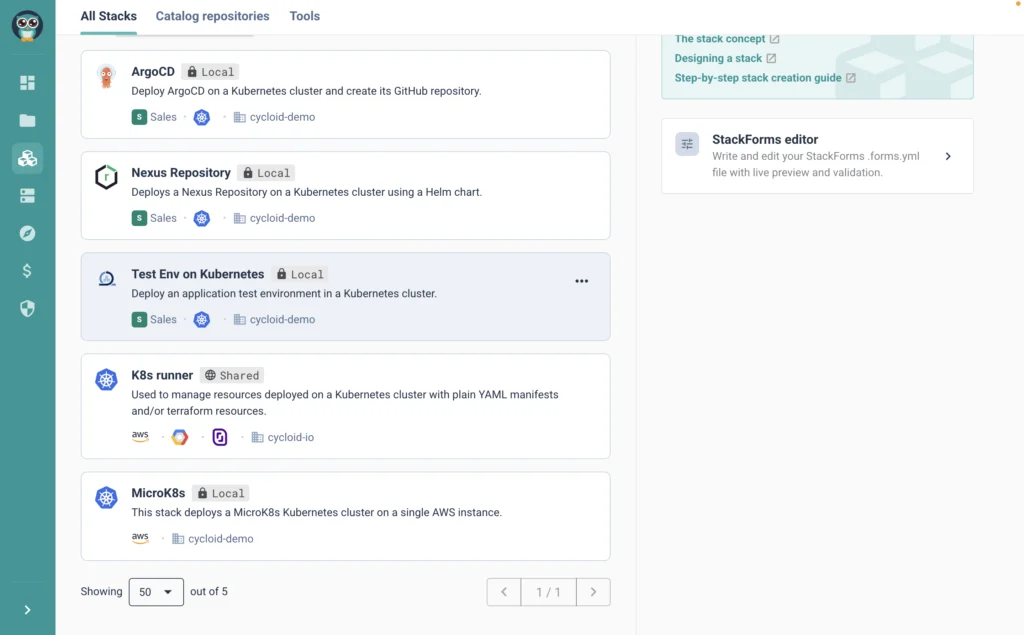Click the MicroK8s description text
Viewport: 1024px width, 635px height.
[x=317, y=512]
